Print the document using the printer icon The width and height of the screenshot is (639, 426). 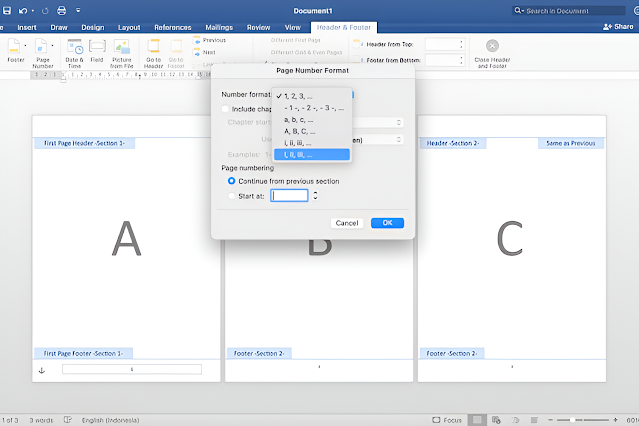point(62,11)
